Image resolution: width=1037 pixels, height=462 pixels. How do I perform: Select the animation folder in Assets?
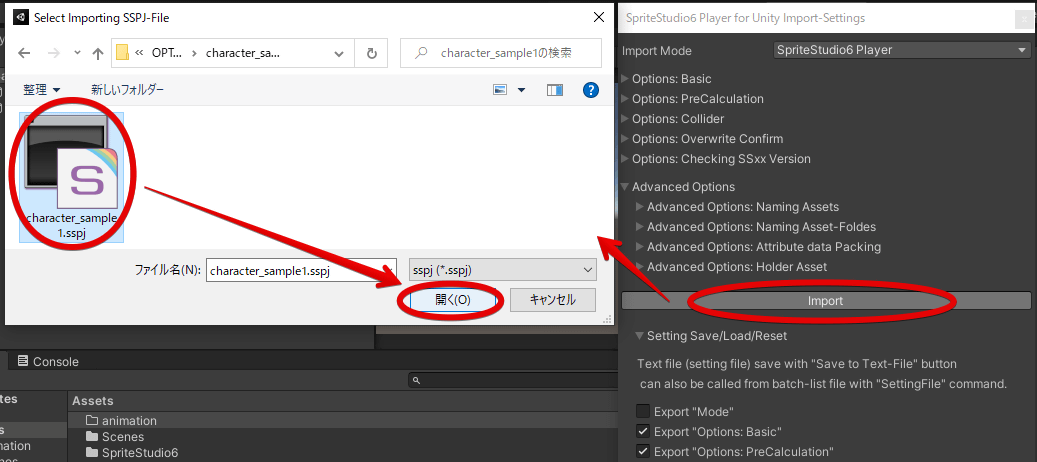(121, 420)
